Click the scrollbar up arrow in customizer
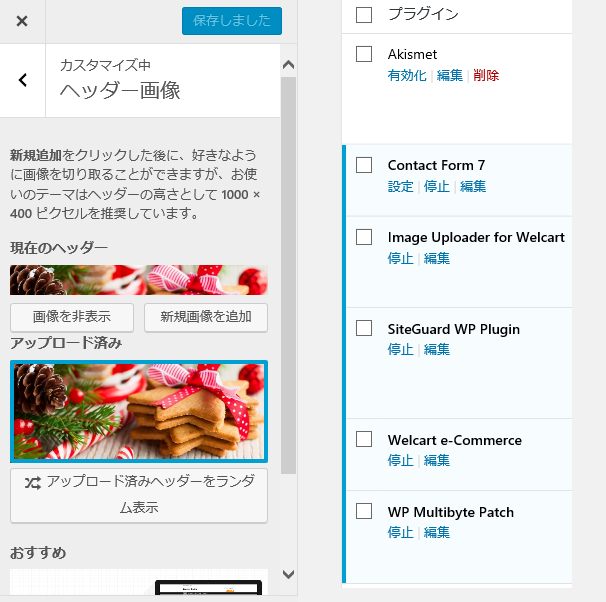 [288, 65]
